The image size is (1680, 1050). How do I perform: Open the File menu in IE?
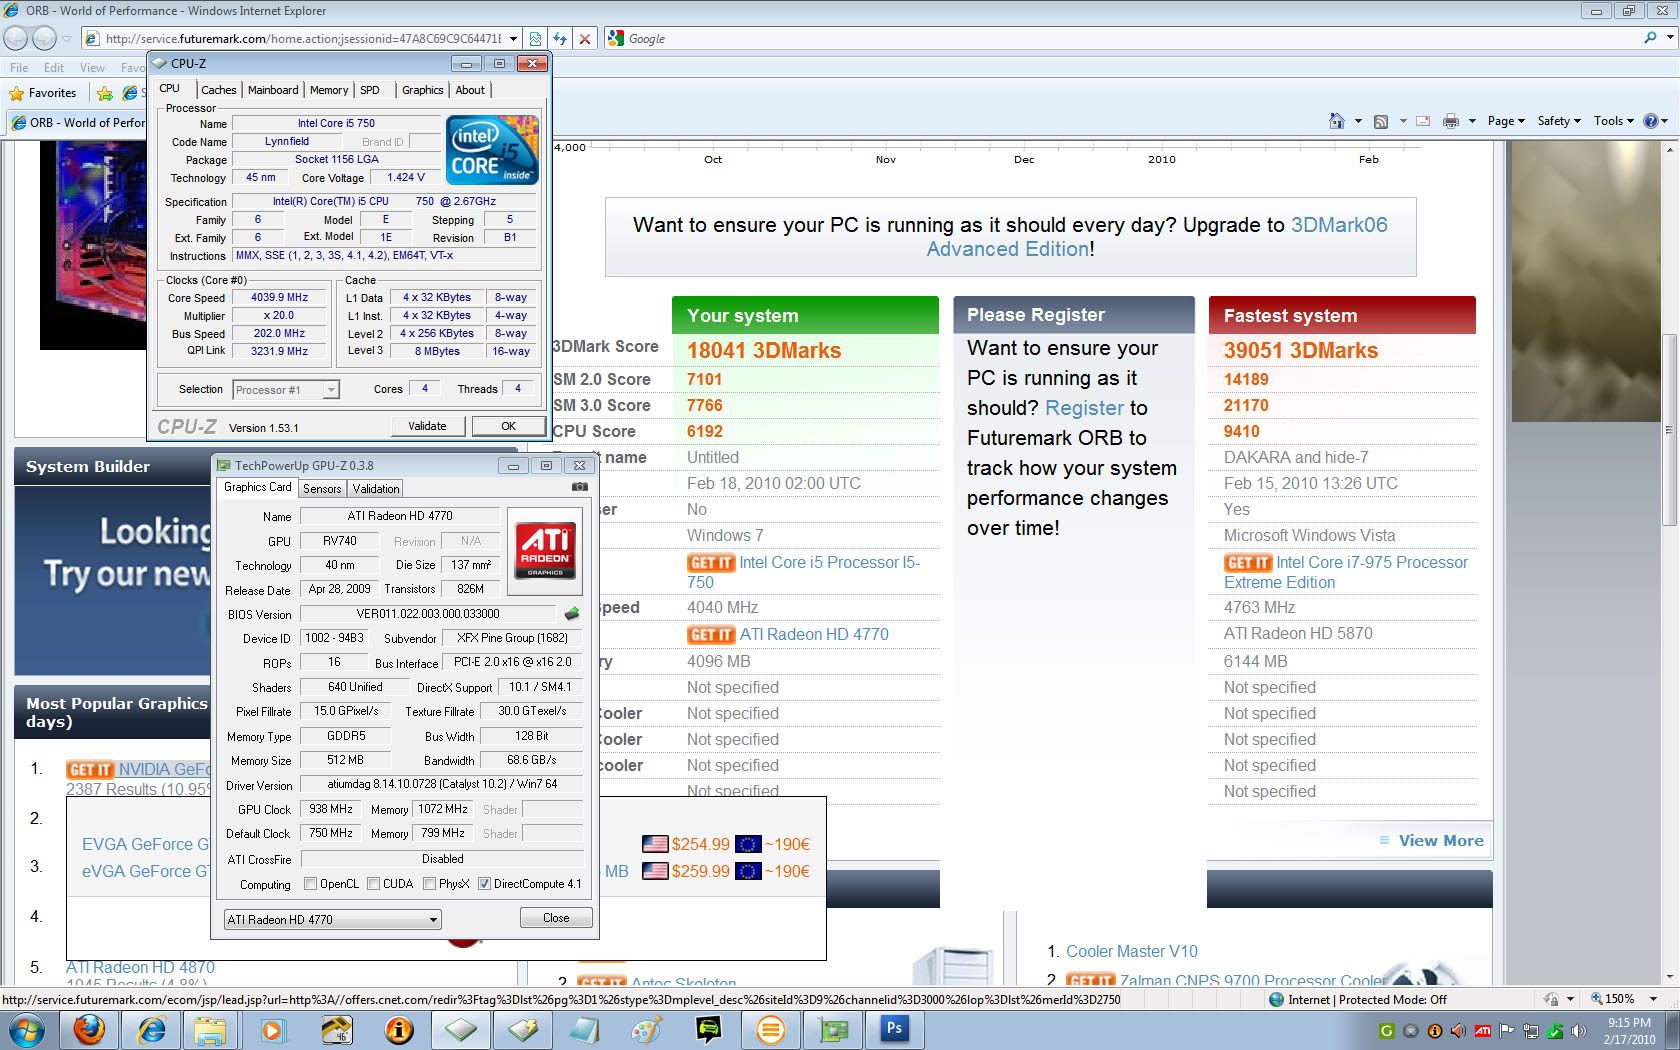coord(19,68)
